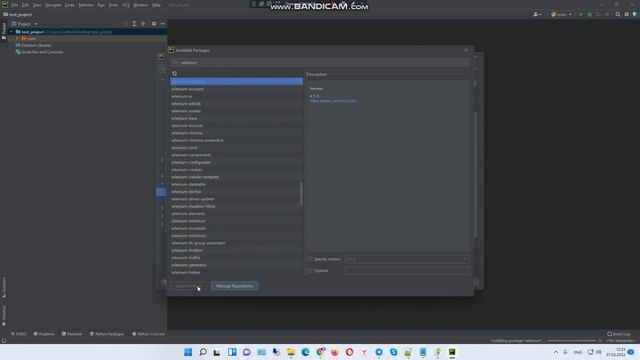Open Telegram from taskbar

(x=379, y=352)
